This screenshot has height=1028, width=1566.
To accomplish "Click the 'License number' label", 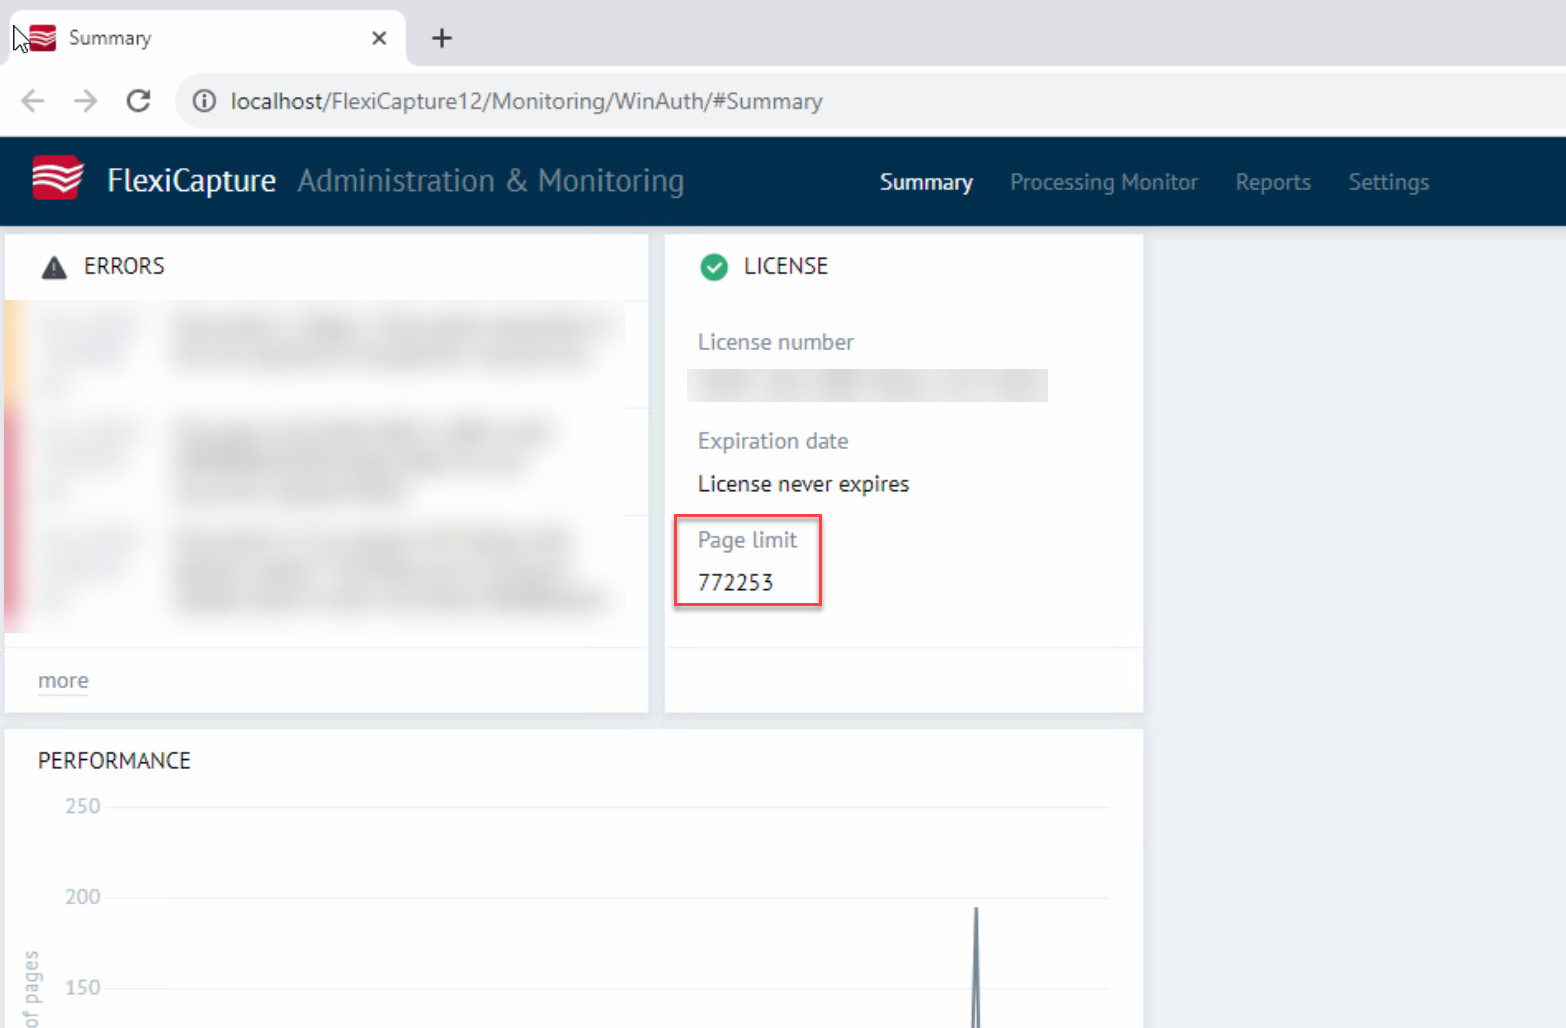I will 776,342.
